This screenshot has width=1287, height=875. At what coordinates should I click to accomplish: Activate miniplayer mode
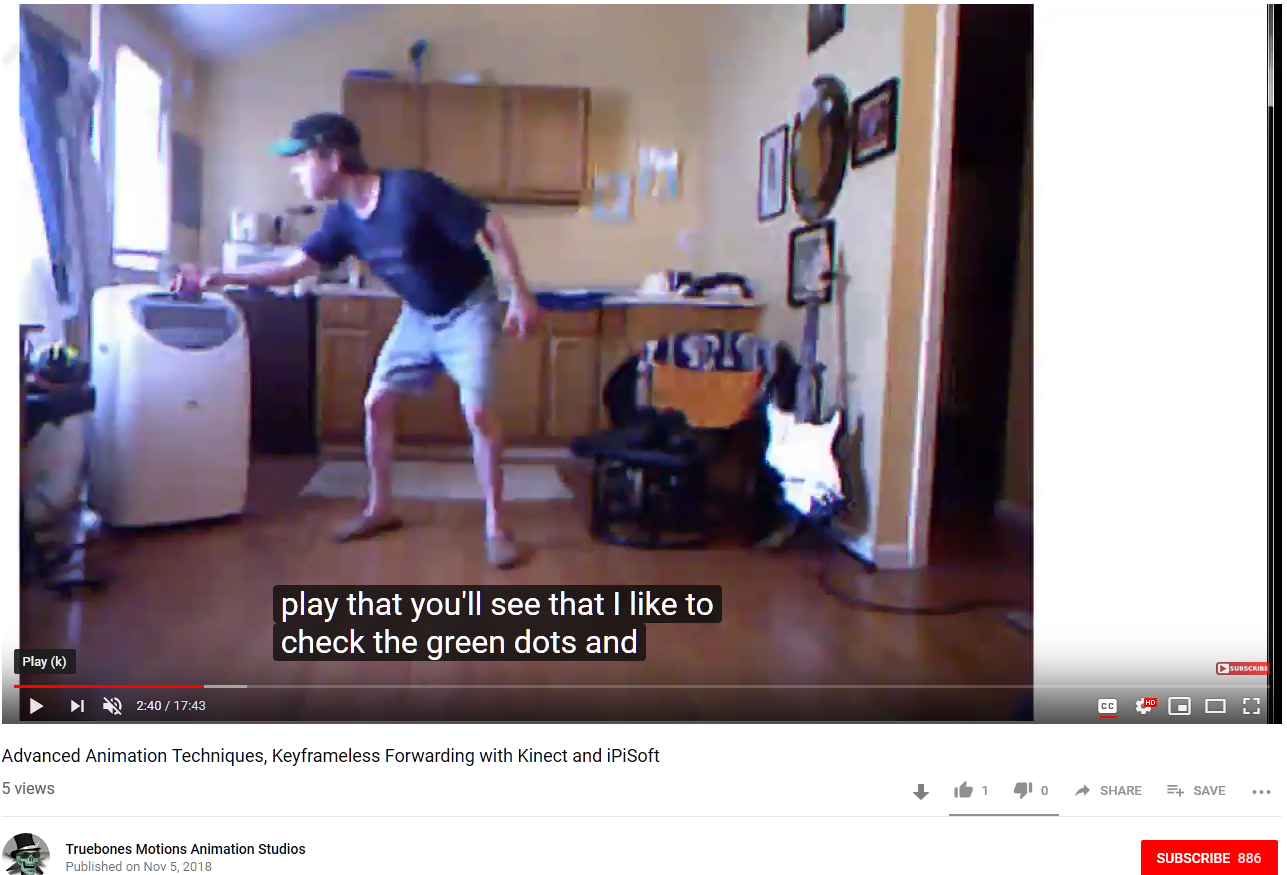(1180, 706)
